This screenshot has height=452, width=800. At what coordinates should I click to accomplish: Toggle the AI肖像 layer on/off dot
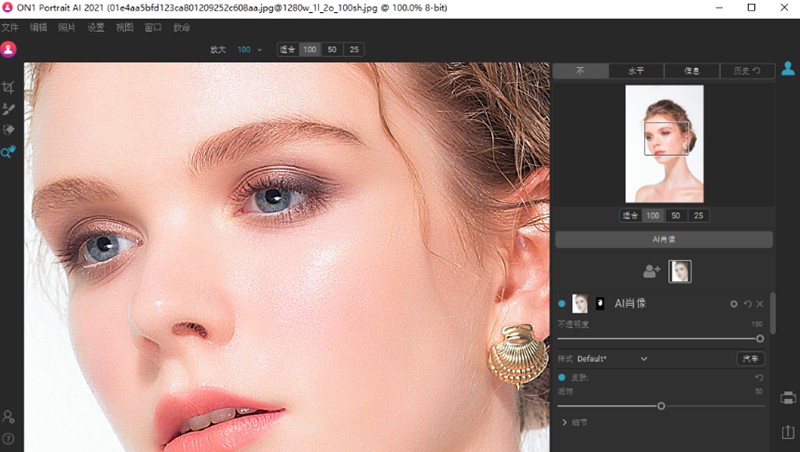(562, 304)
